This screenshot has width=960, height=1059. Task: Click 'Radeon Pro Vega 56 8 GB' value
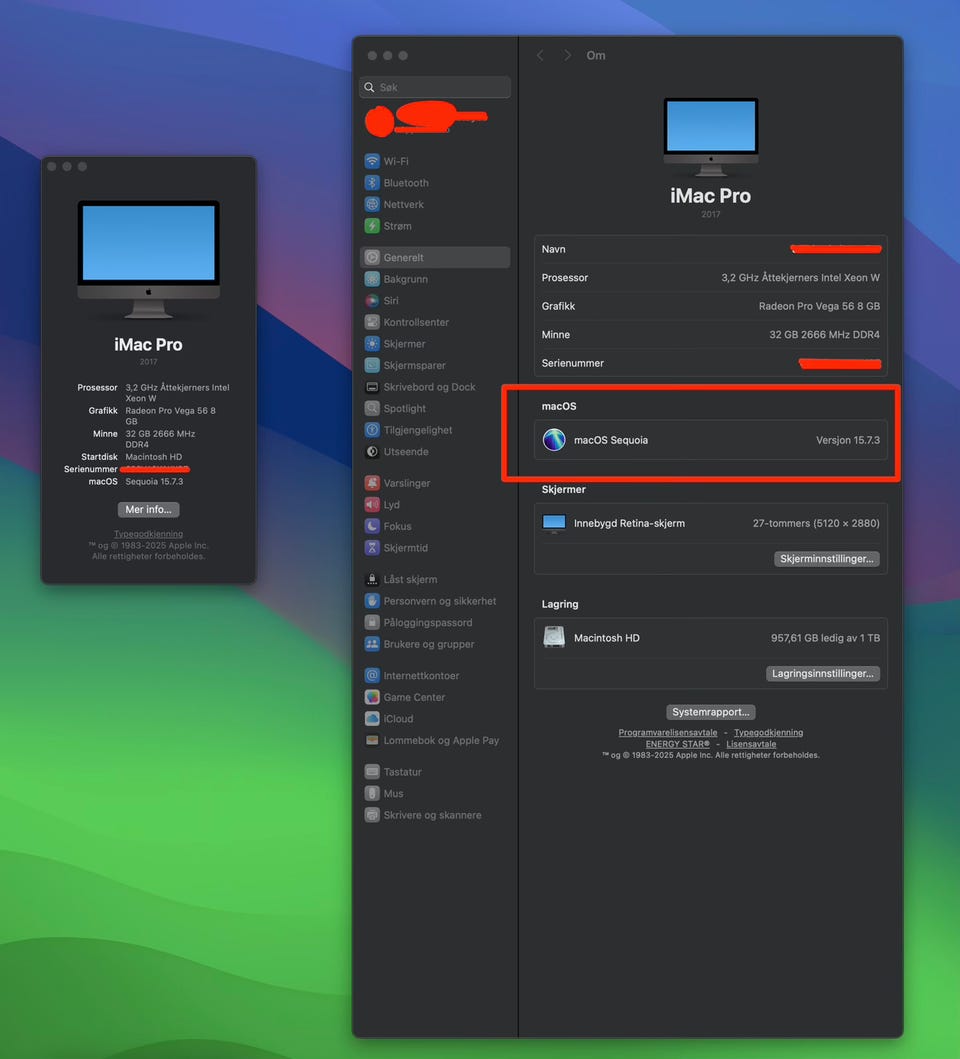coord(819,306)
